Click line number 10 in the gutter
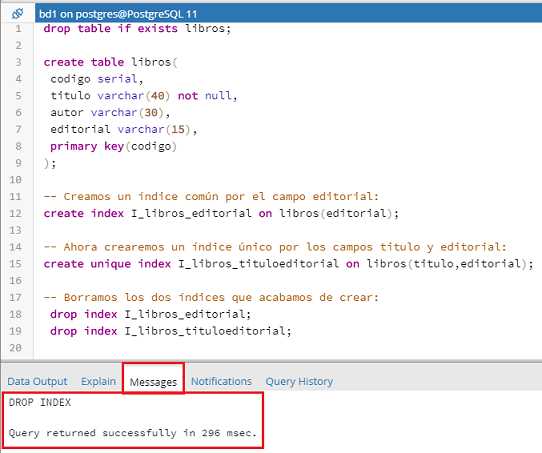Image resolution: width=542 pixels, height=453 pixels. tap(16, 180)
